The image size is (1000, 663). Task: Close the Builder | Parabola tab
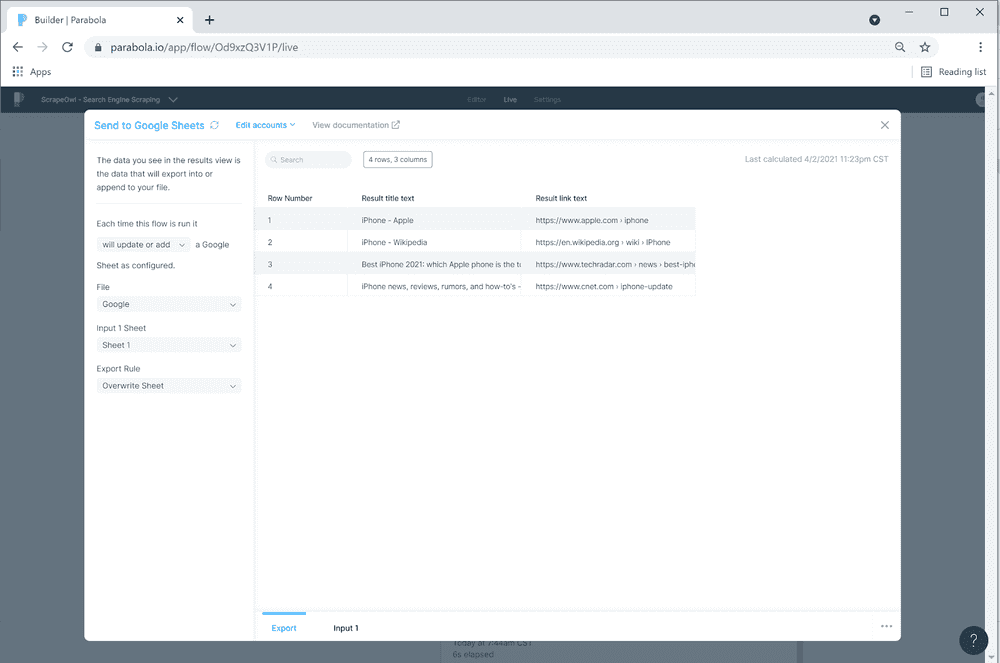[x=180, y=20]
